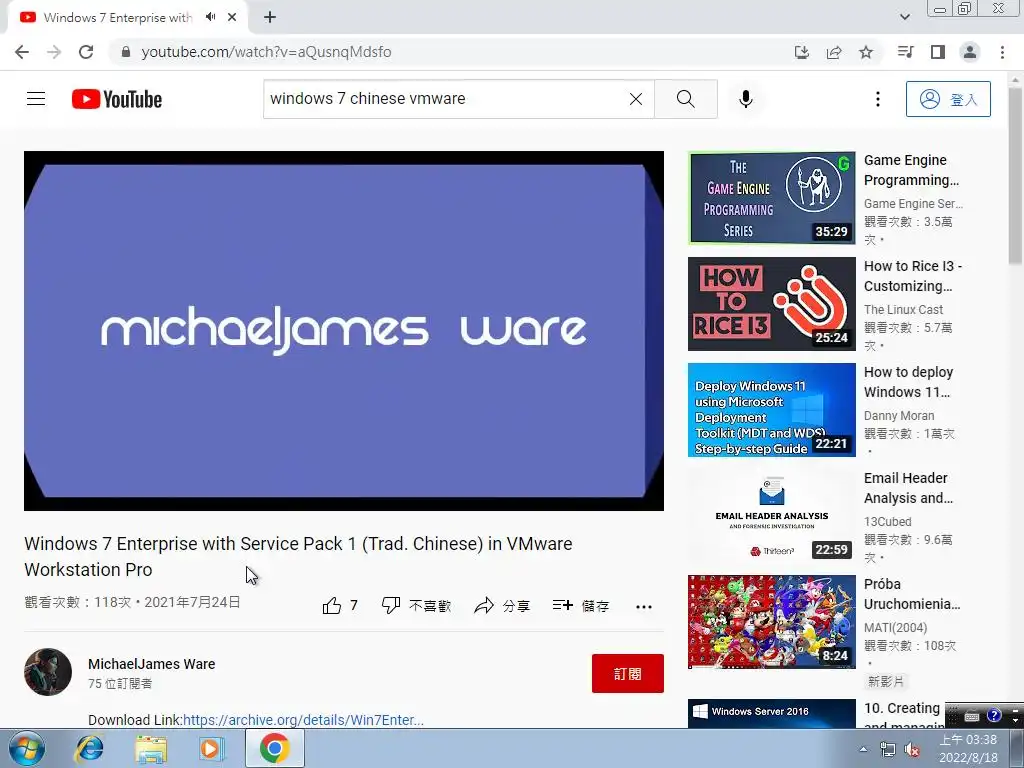Start voice search with microphone

point(746,99)
